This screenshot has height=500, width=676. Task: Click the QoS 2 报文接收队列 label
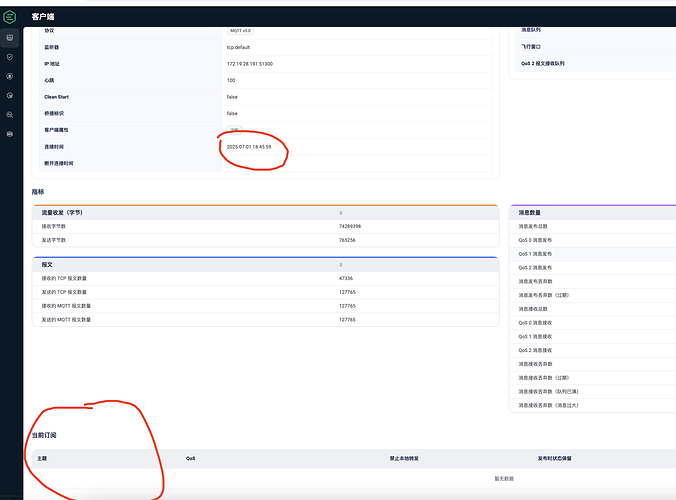(x=542, y=63)
